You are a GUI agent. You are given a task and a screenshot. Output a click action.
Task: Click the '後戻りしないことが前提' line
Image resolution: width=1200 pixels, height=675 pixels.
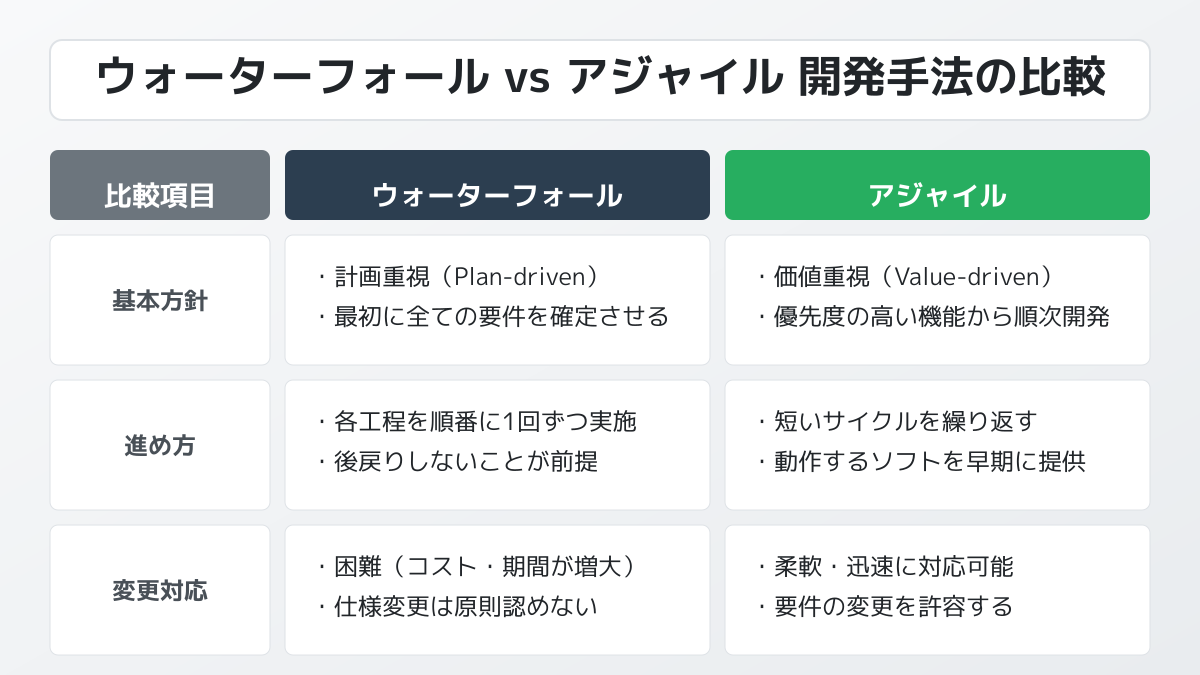pyautogui.click(x=463, y=462)
